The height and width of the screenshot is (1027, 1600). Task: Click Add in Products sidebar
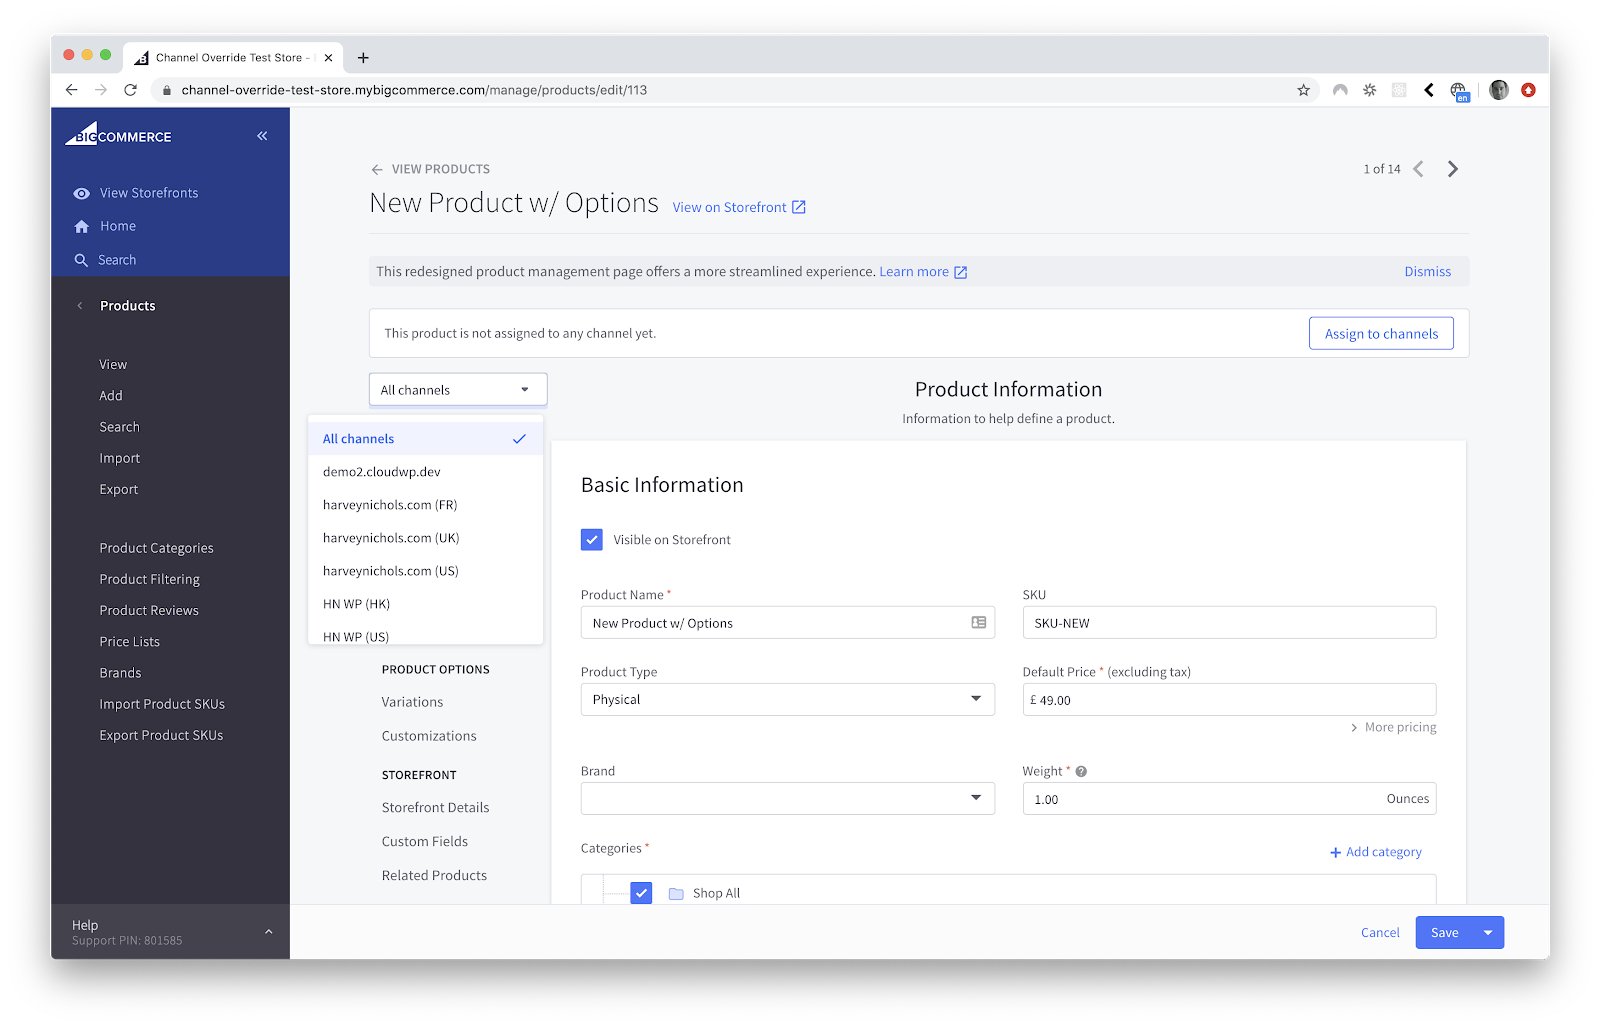pyautogui.click(x=111, y=396)
